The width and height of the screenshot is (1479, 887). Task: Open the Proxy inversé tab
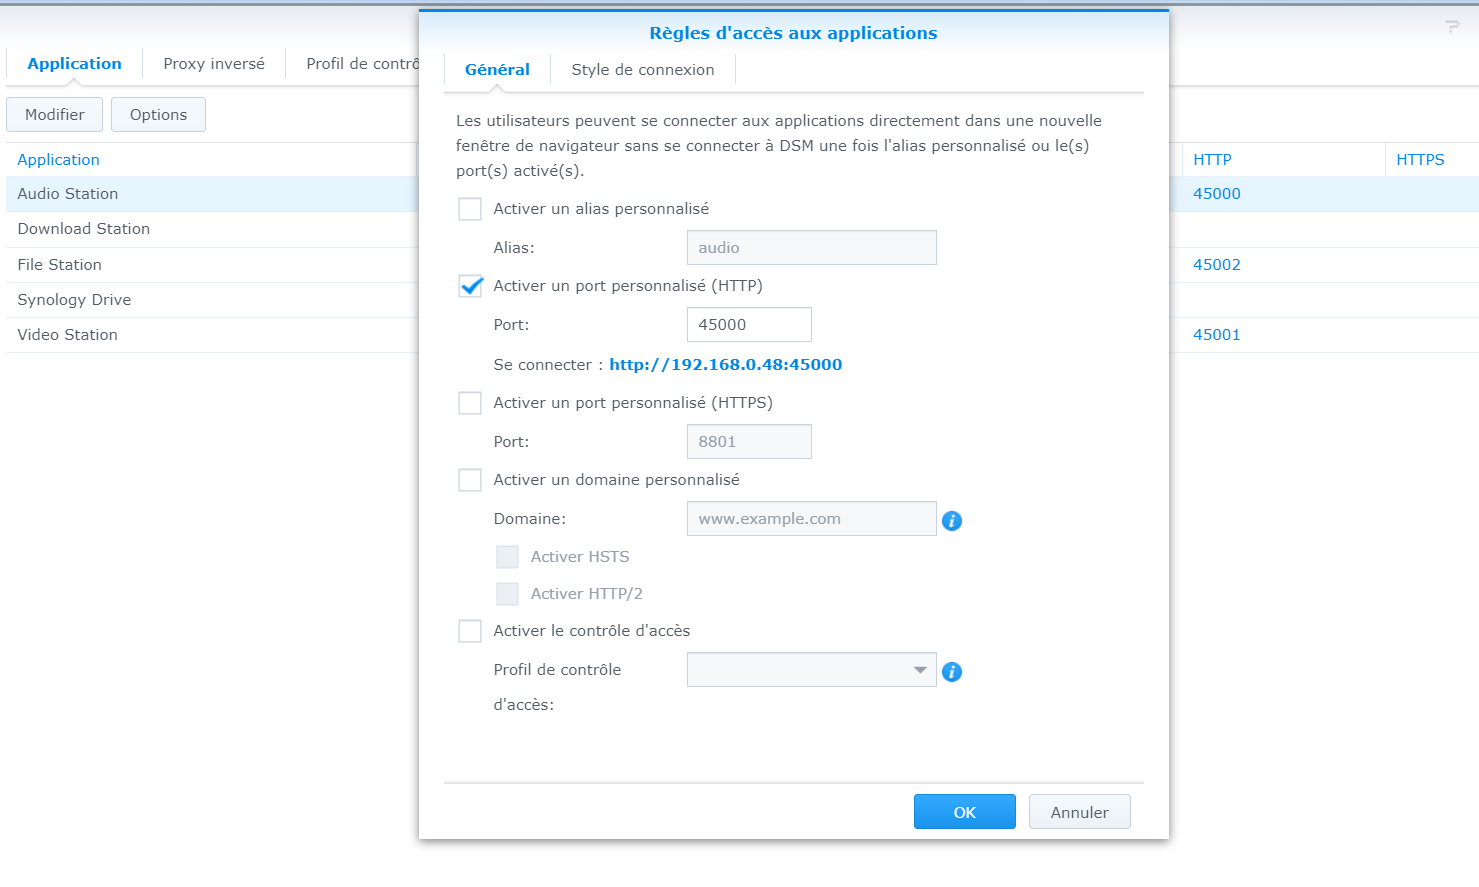point(214,64)
